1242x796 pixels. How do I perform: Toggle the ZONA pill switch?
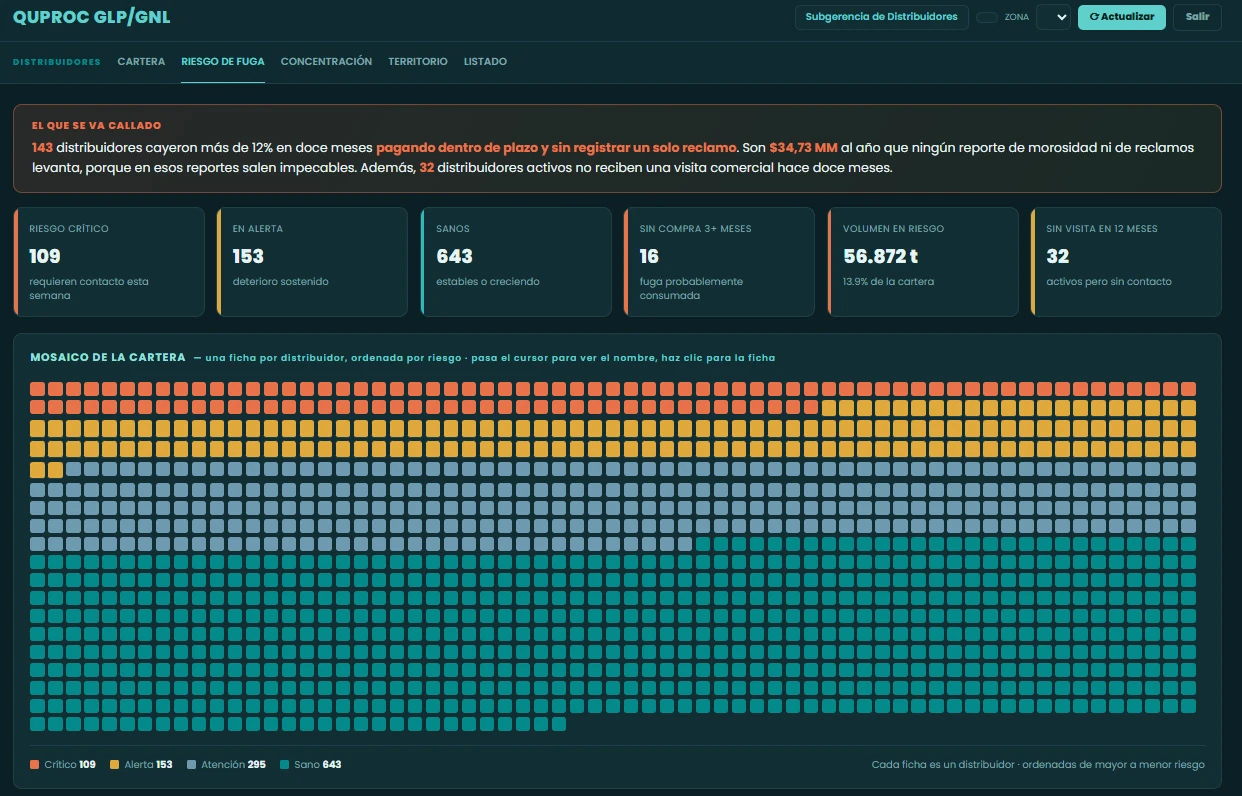coord(986,17)
